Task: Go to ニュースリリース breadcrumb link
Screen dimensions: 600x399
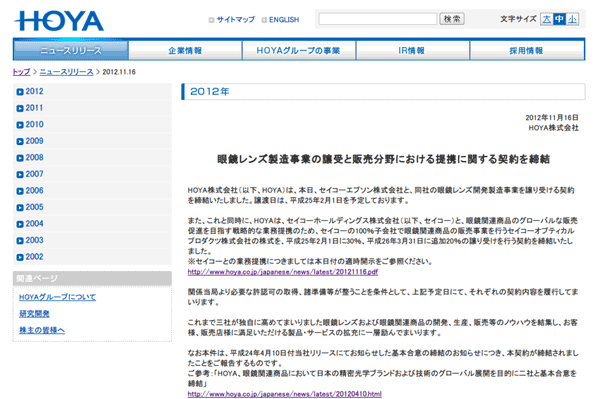Action: 66,72
